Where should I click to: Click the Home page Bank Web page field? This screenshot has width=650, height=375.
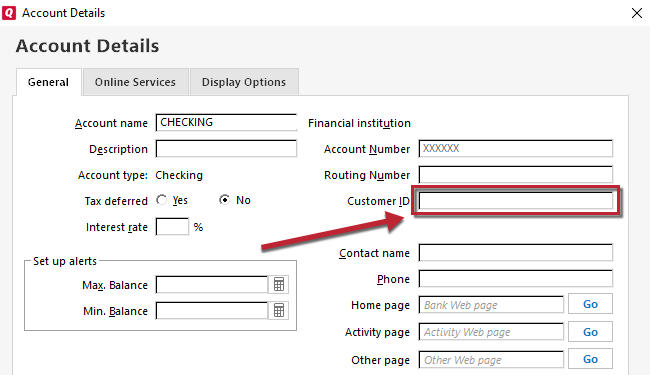click(491, 305)
